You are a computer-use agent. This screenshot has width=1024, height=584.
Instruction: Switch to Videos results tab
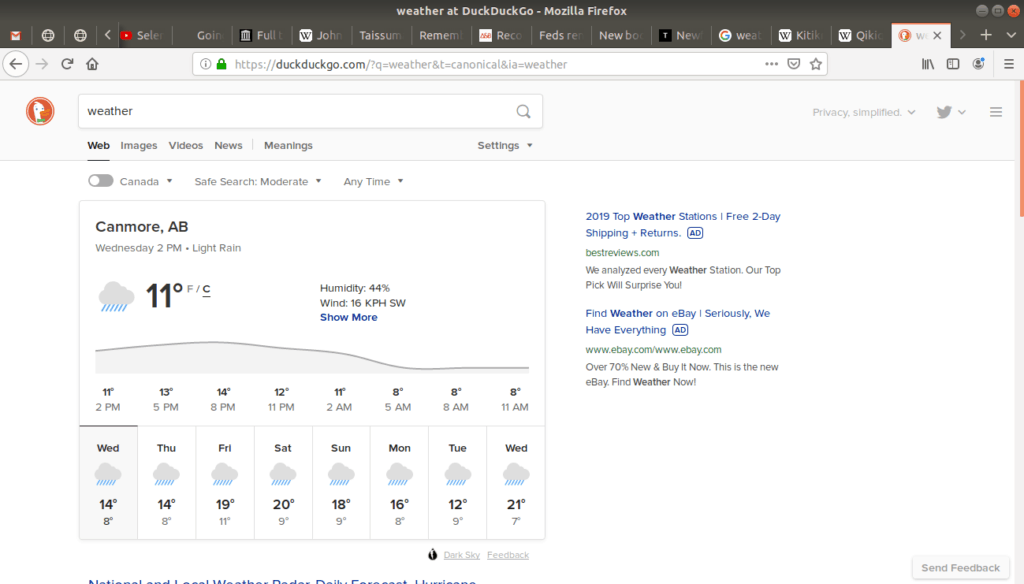point(185,146)
